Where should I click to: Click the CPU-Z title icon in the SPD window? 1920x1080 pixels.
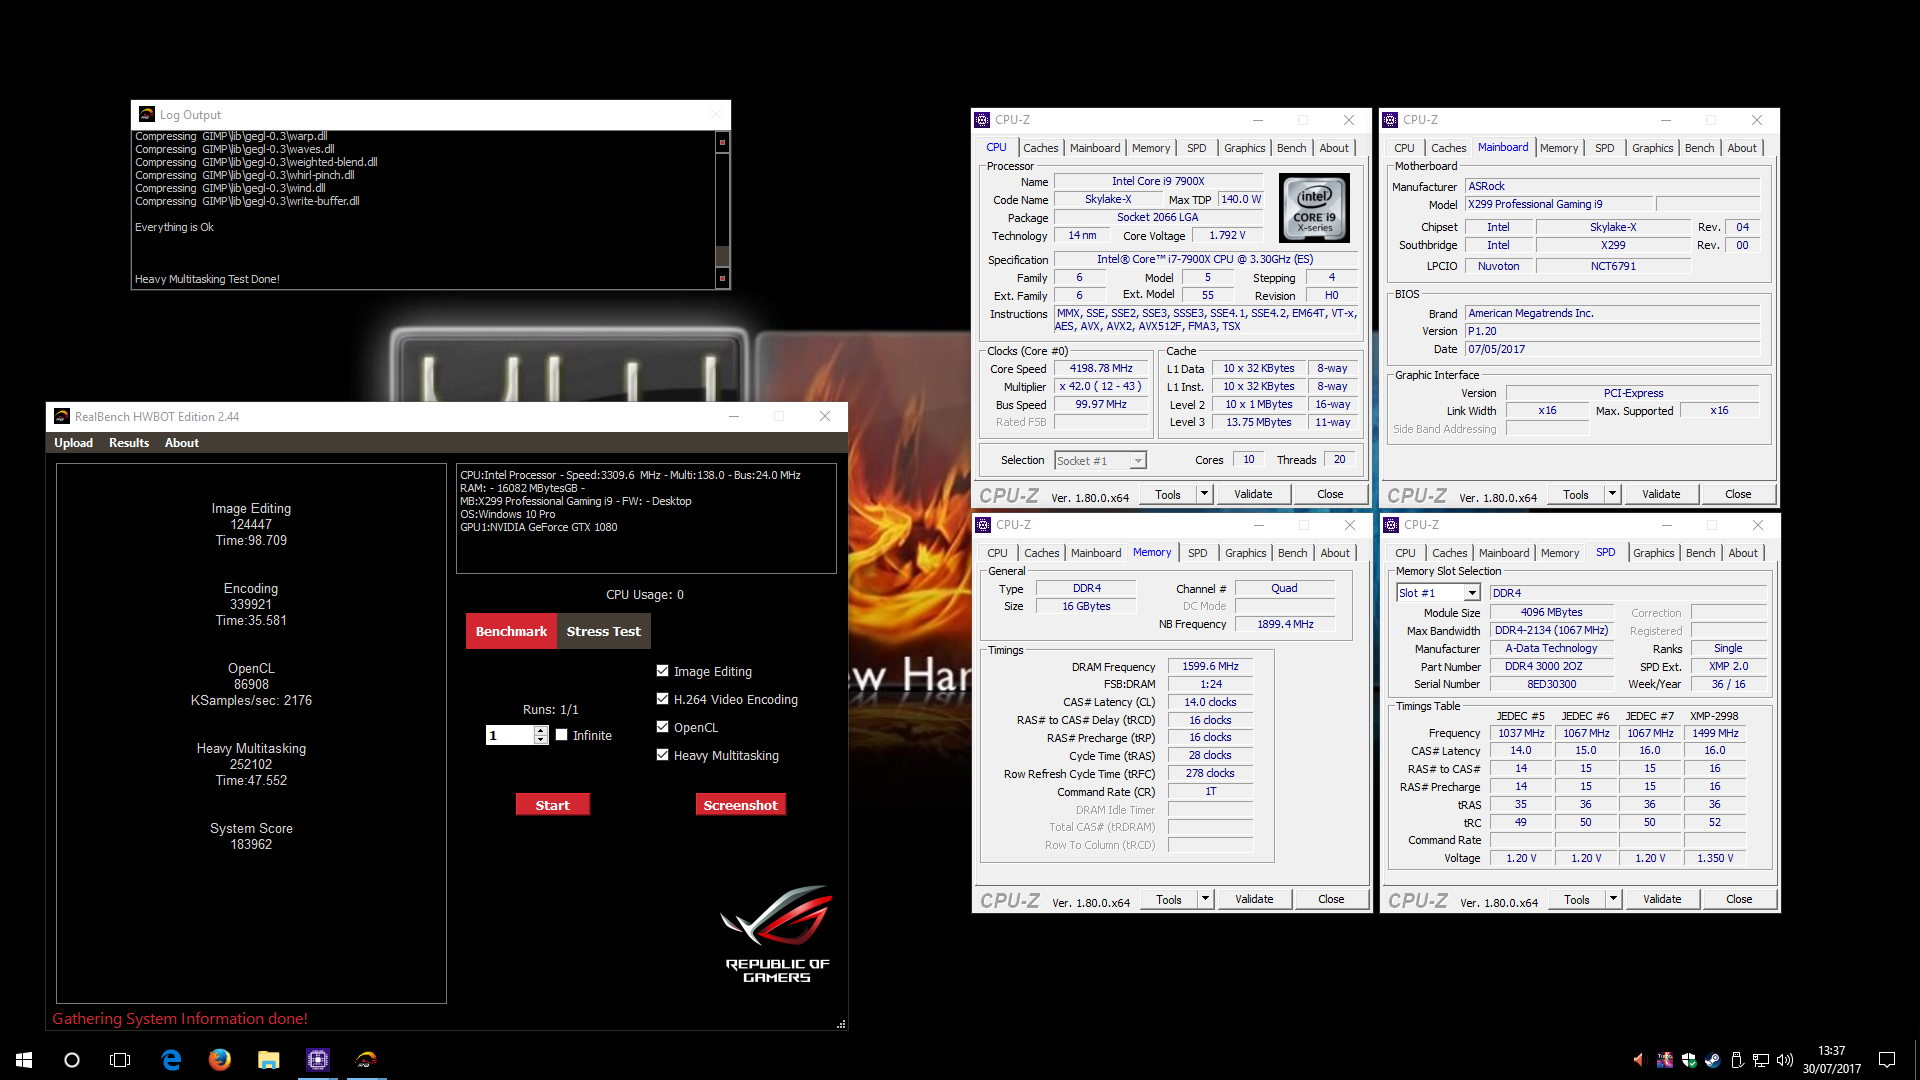(x=1391, y=525)
